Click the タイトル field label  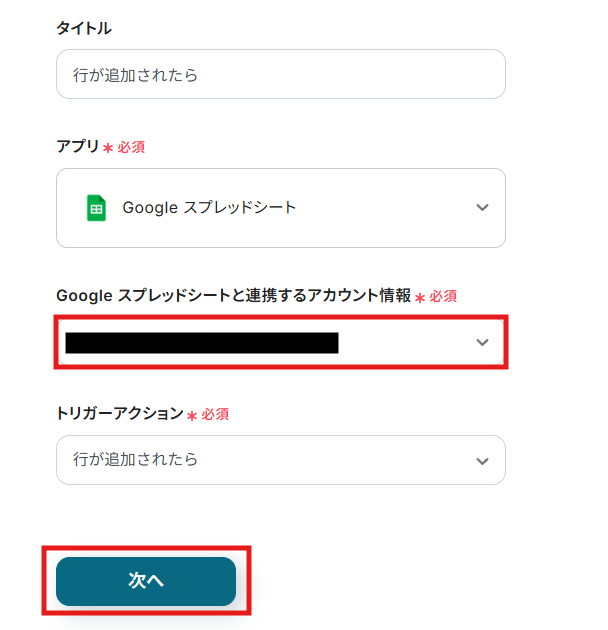tap(84, 28)
